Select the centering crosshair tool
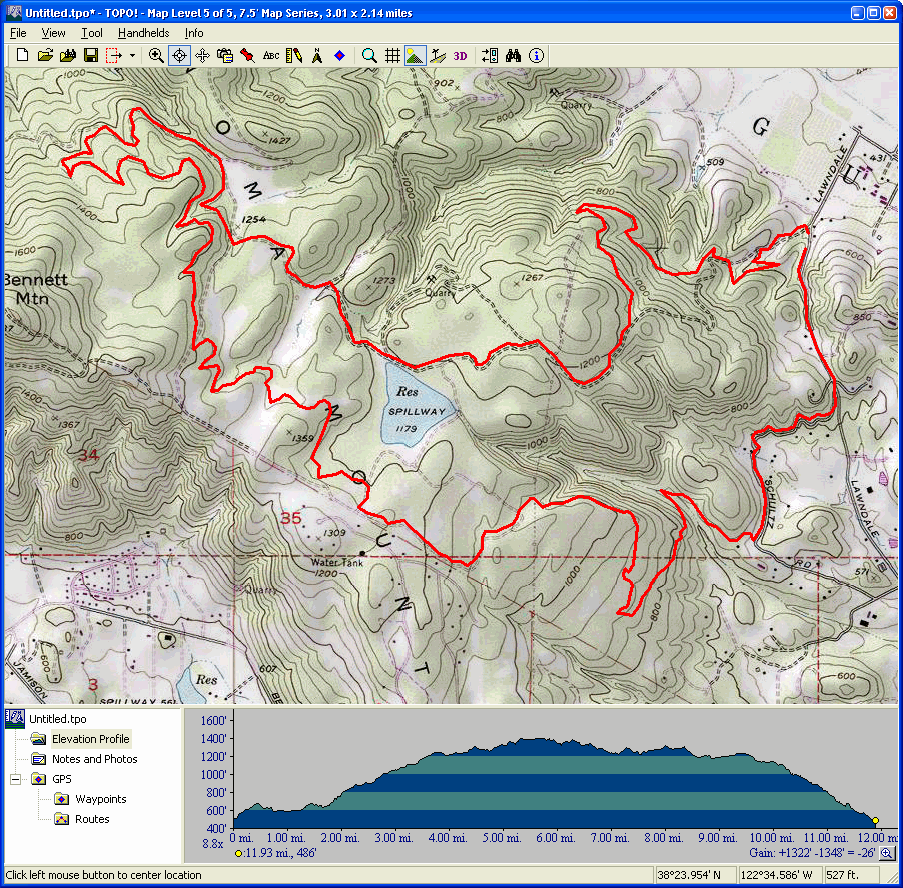Screen dimensions: 903x888 point(180,56)
